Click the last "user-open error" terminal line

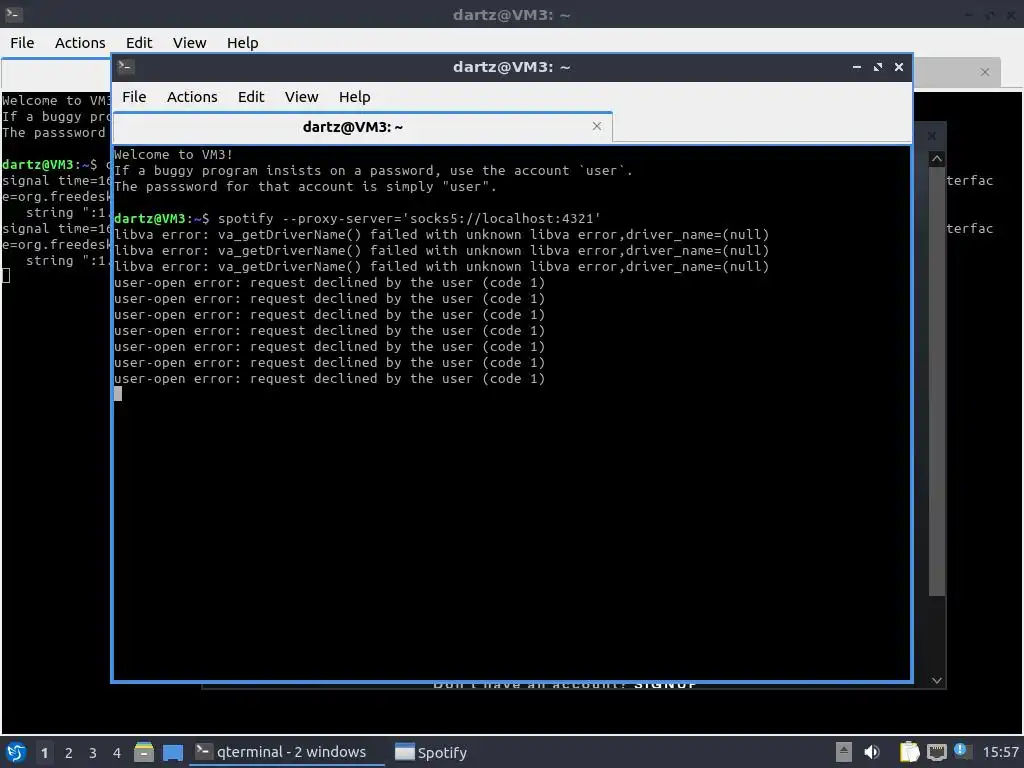(x=329, y=379)
